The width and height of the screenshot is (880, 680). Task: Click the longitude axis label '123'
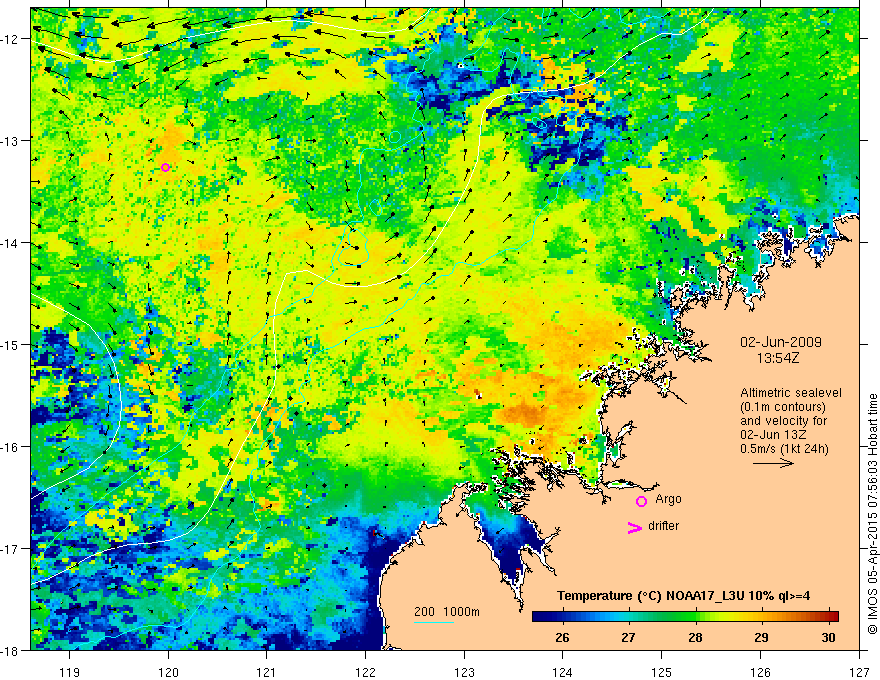pyautogui.click(x=464, y=672)
